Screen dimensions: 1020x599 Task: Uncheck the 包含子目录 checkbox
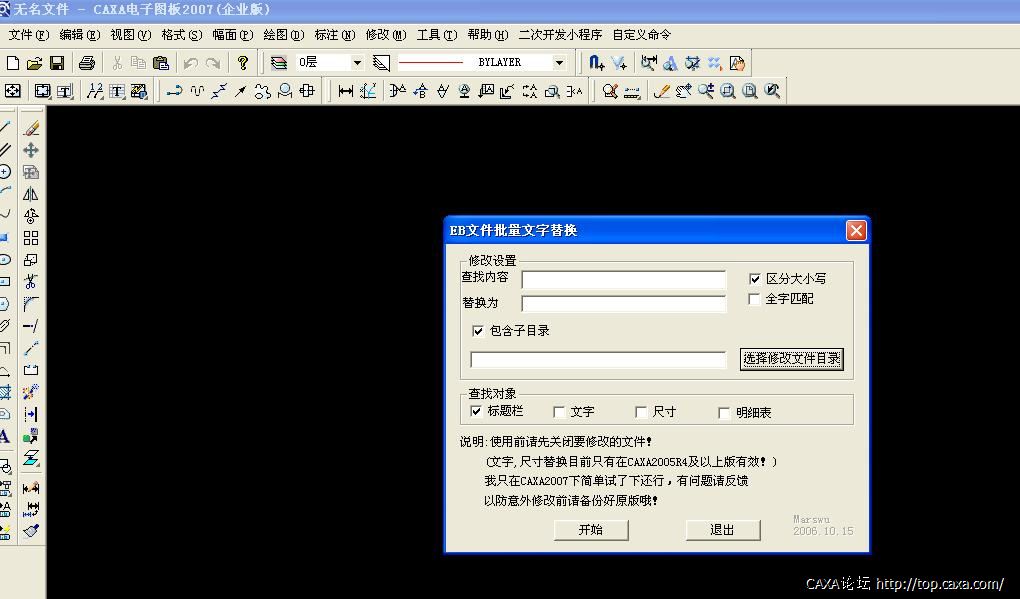tap(478, 330)
